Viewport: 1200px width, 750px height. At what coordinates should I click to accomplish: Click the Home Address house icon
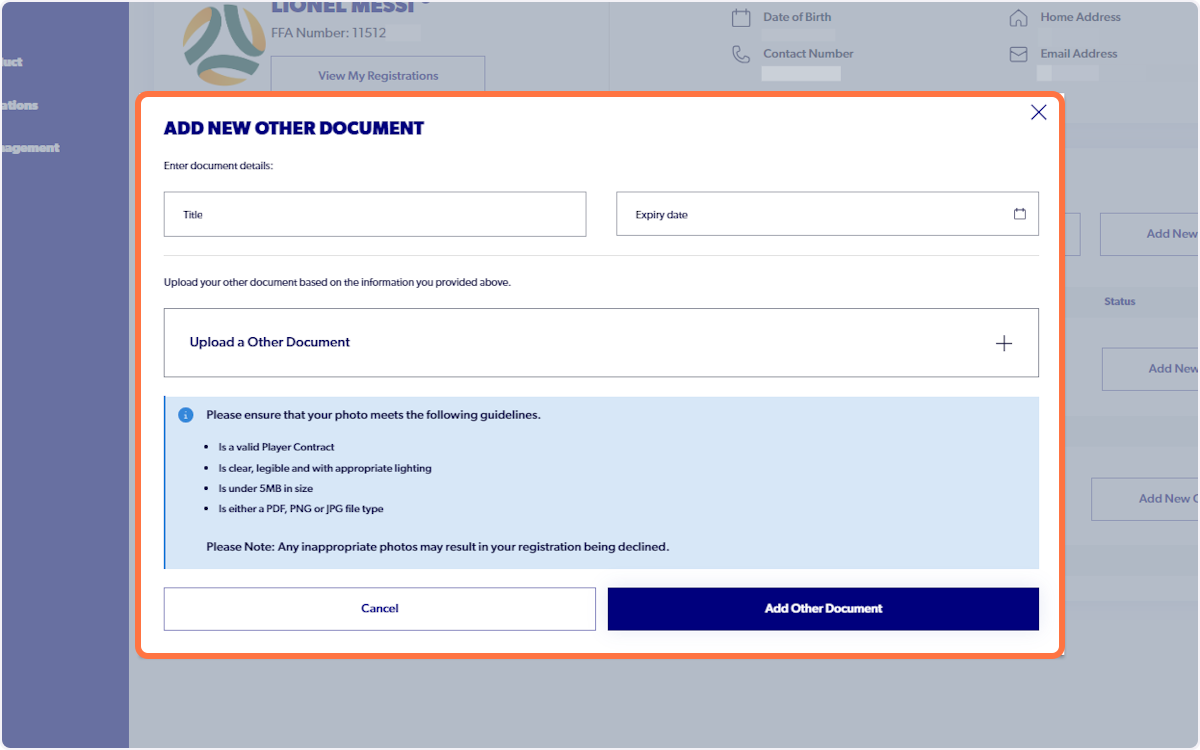tap(1018, 18)
